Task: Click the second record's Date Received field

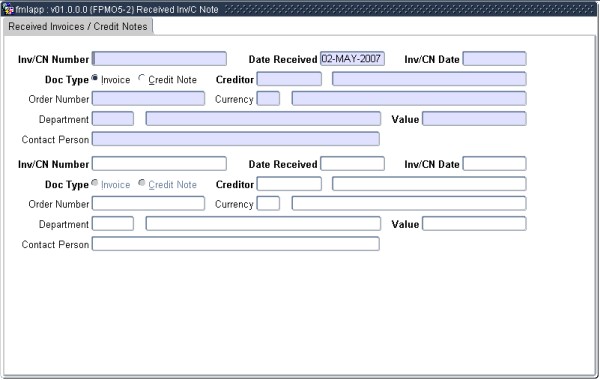Action: pos(352,164)
